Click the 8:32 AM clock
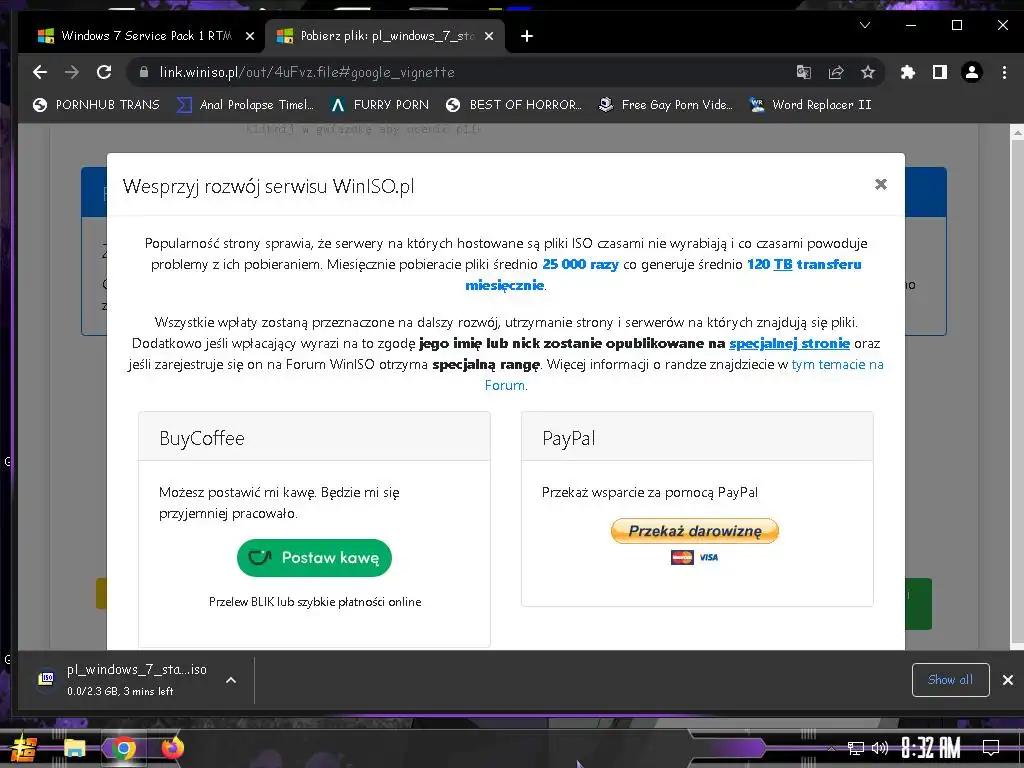This screenshot has height=768, width=1024. [931, 748]
